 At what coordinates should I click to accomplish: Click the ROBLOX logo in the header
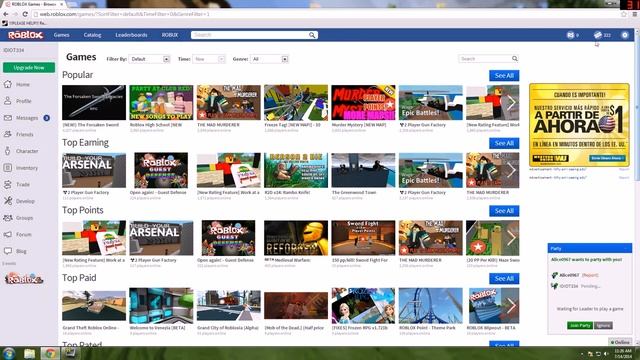click(25, 35)
